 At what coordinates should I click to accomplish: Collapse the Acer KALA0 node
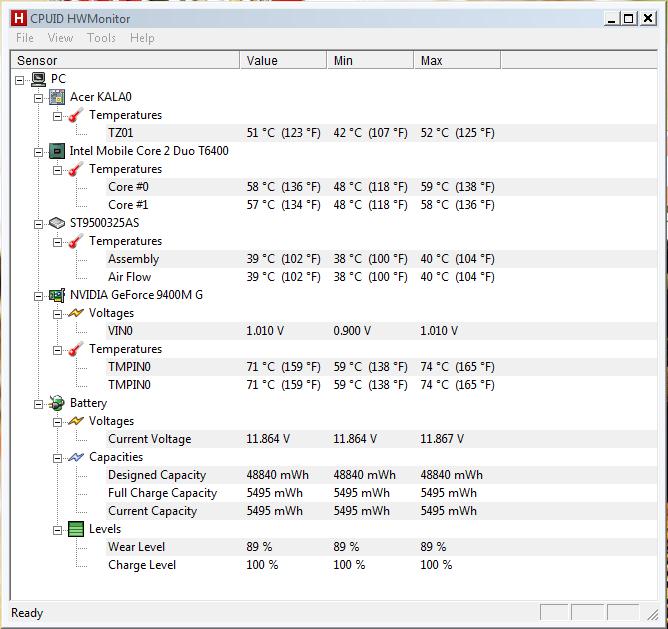[x=38, y=98]
